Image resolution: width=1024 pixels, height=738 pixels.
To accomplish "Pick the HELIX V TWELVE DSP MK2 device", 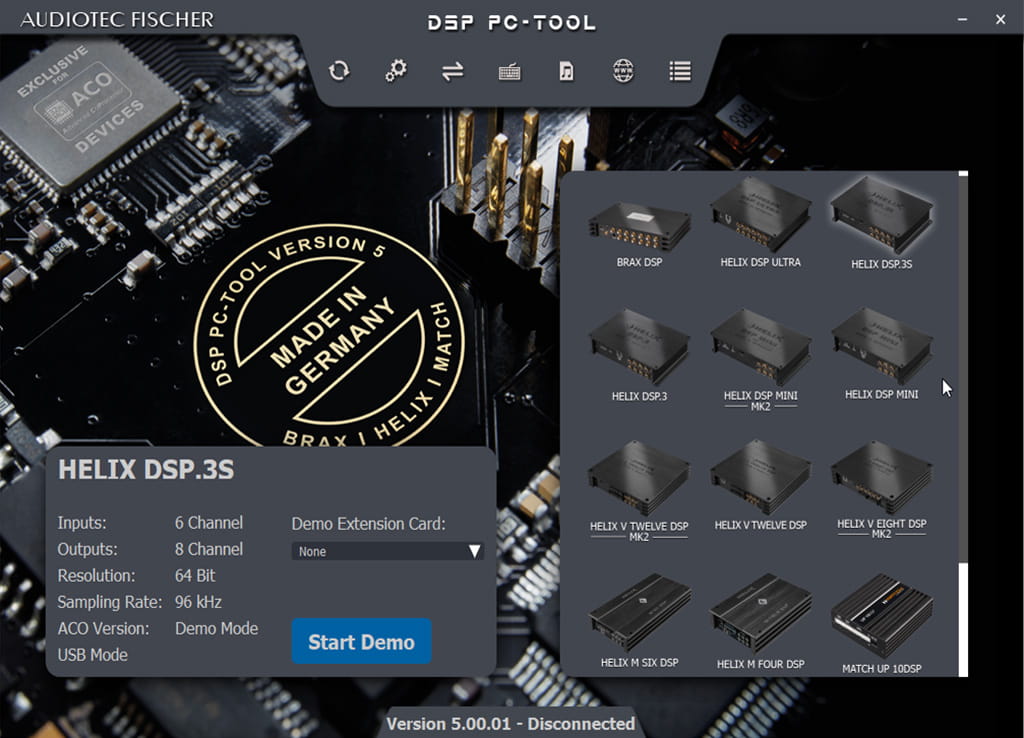I will (x=639, y=491).
